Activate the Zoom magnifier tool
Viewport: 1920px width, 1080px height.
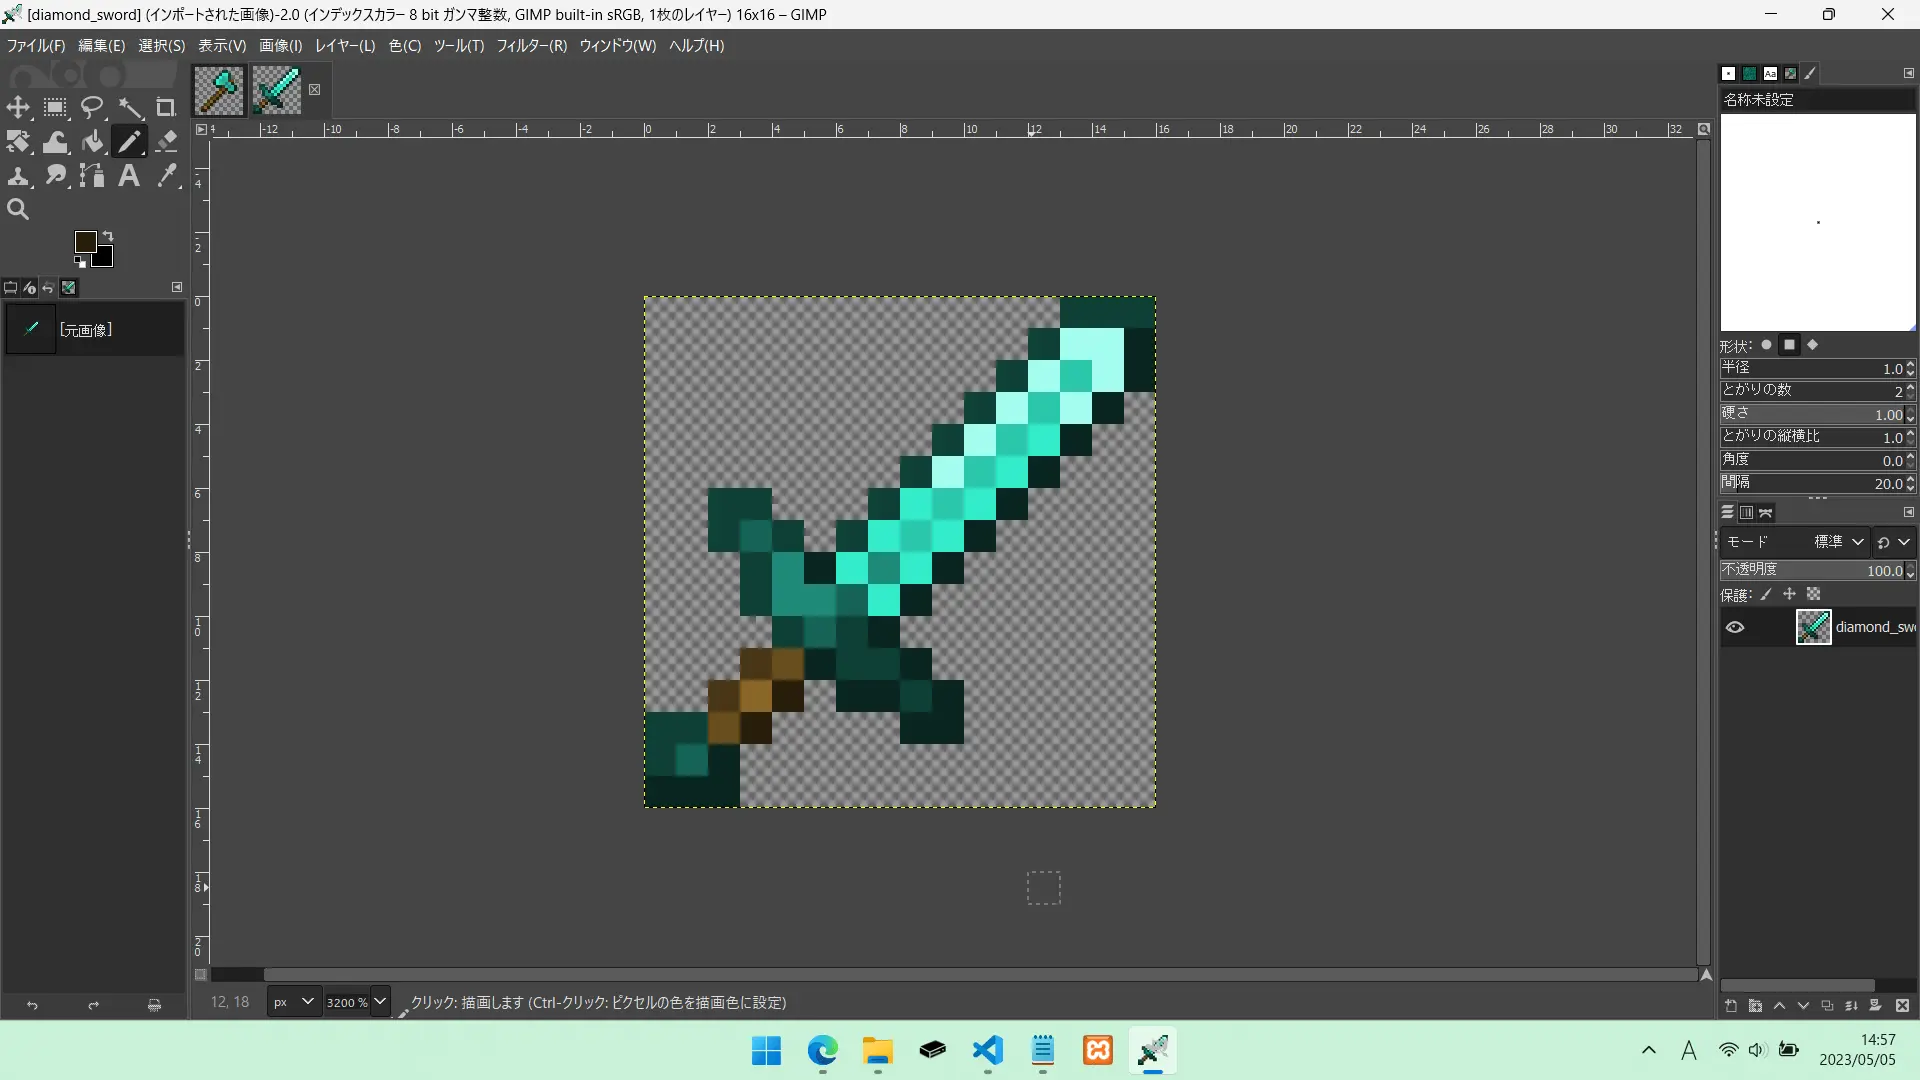tap(18, 209)
